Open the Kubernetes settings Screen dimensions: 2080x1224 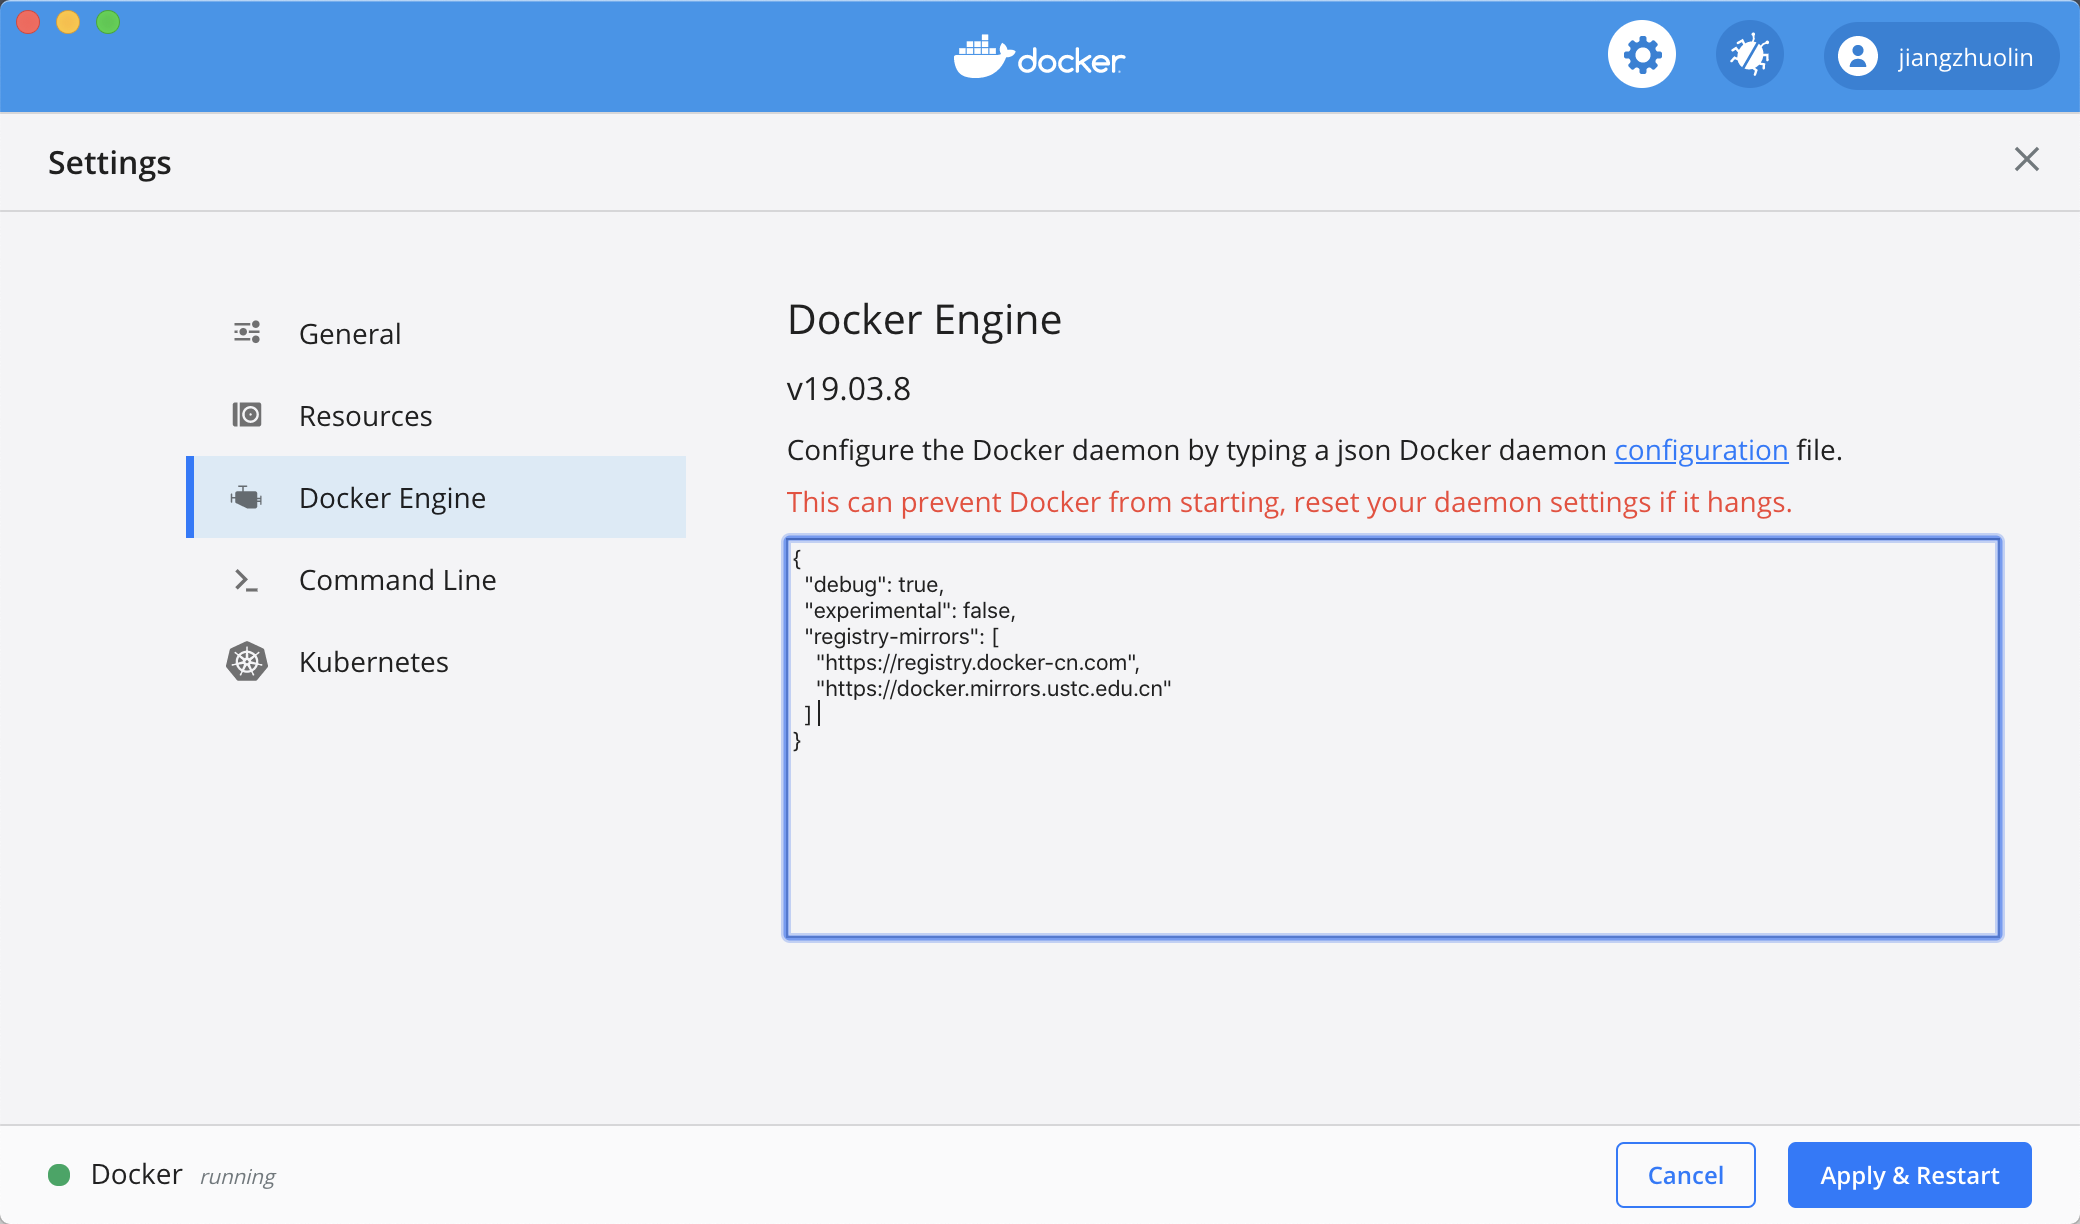pos(436,661)
